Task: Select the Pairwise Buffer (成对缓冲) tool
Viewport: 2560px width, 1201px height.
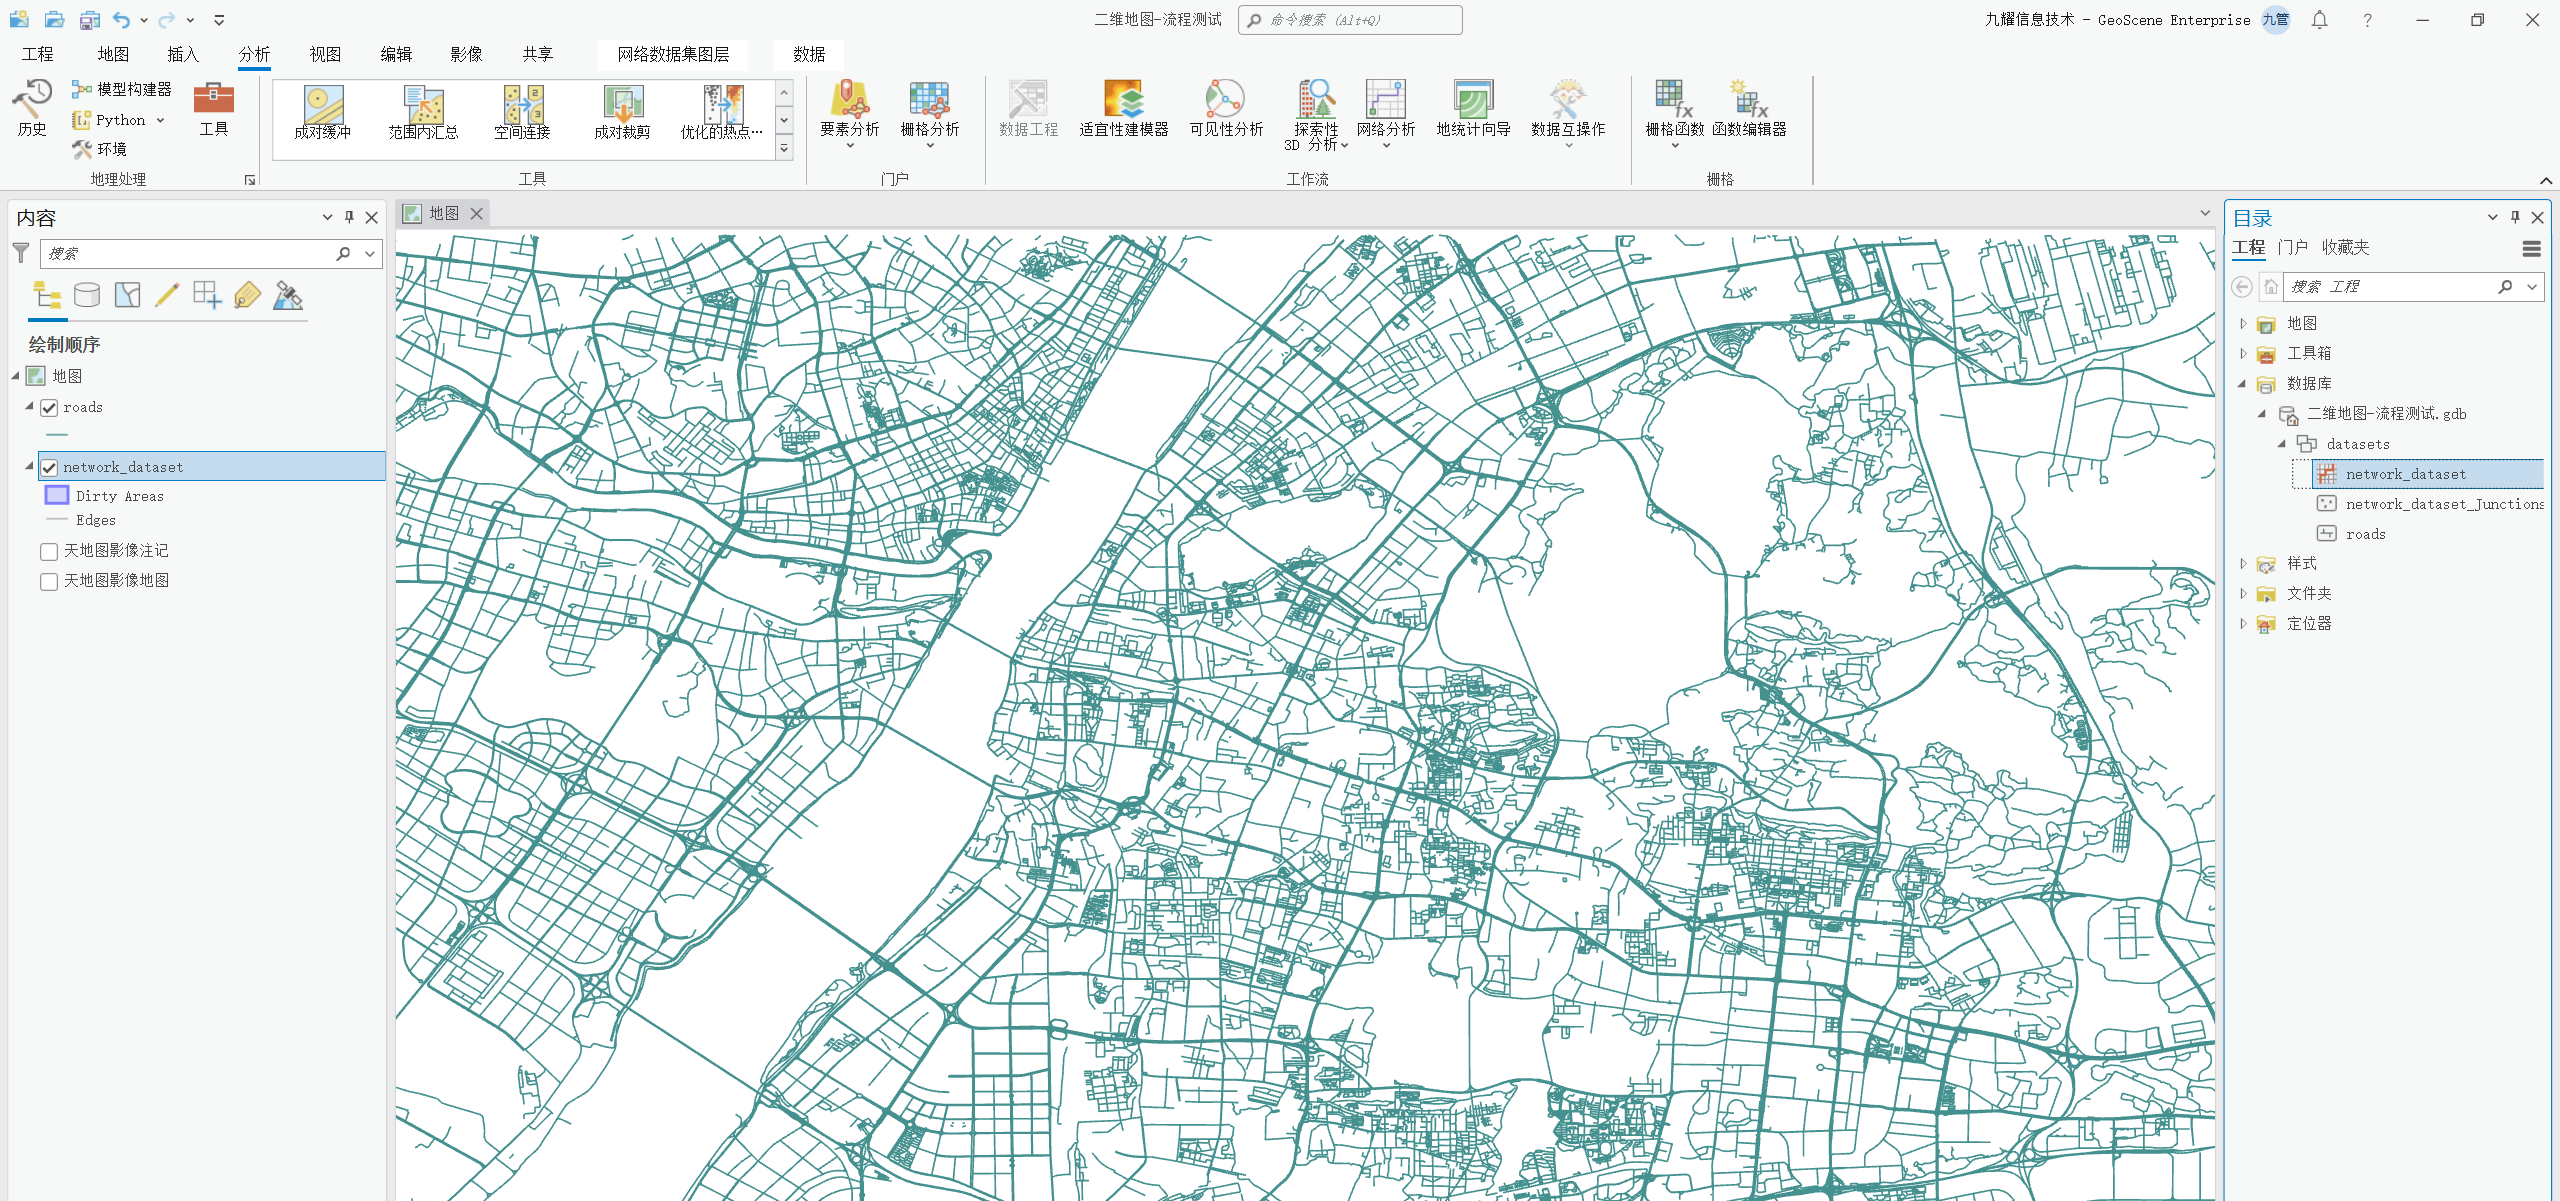Action: click(323, 112)
